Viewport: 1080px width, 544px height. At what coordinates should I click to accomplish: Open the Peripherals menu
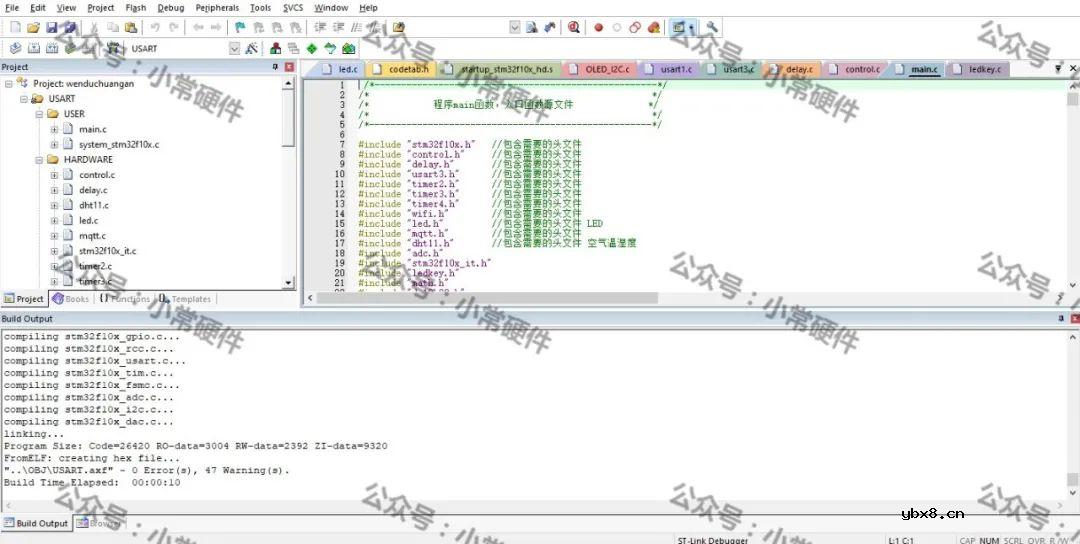coord(217,8)
